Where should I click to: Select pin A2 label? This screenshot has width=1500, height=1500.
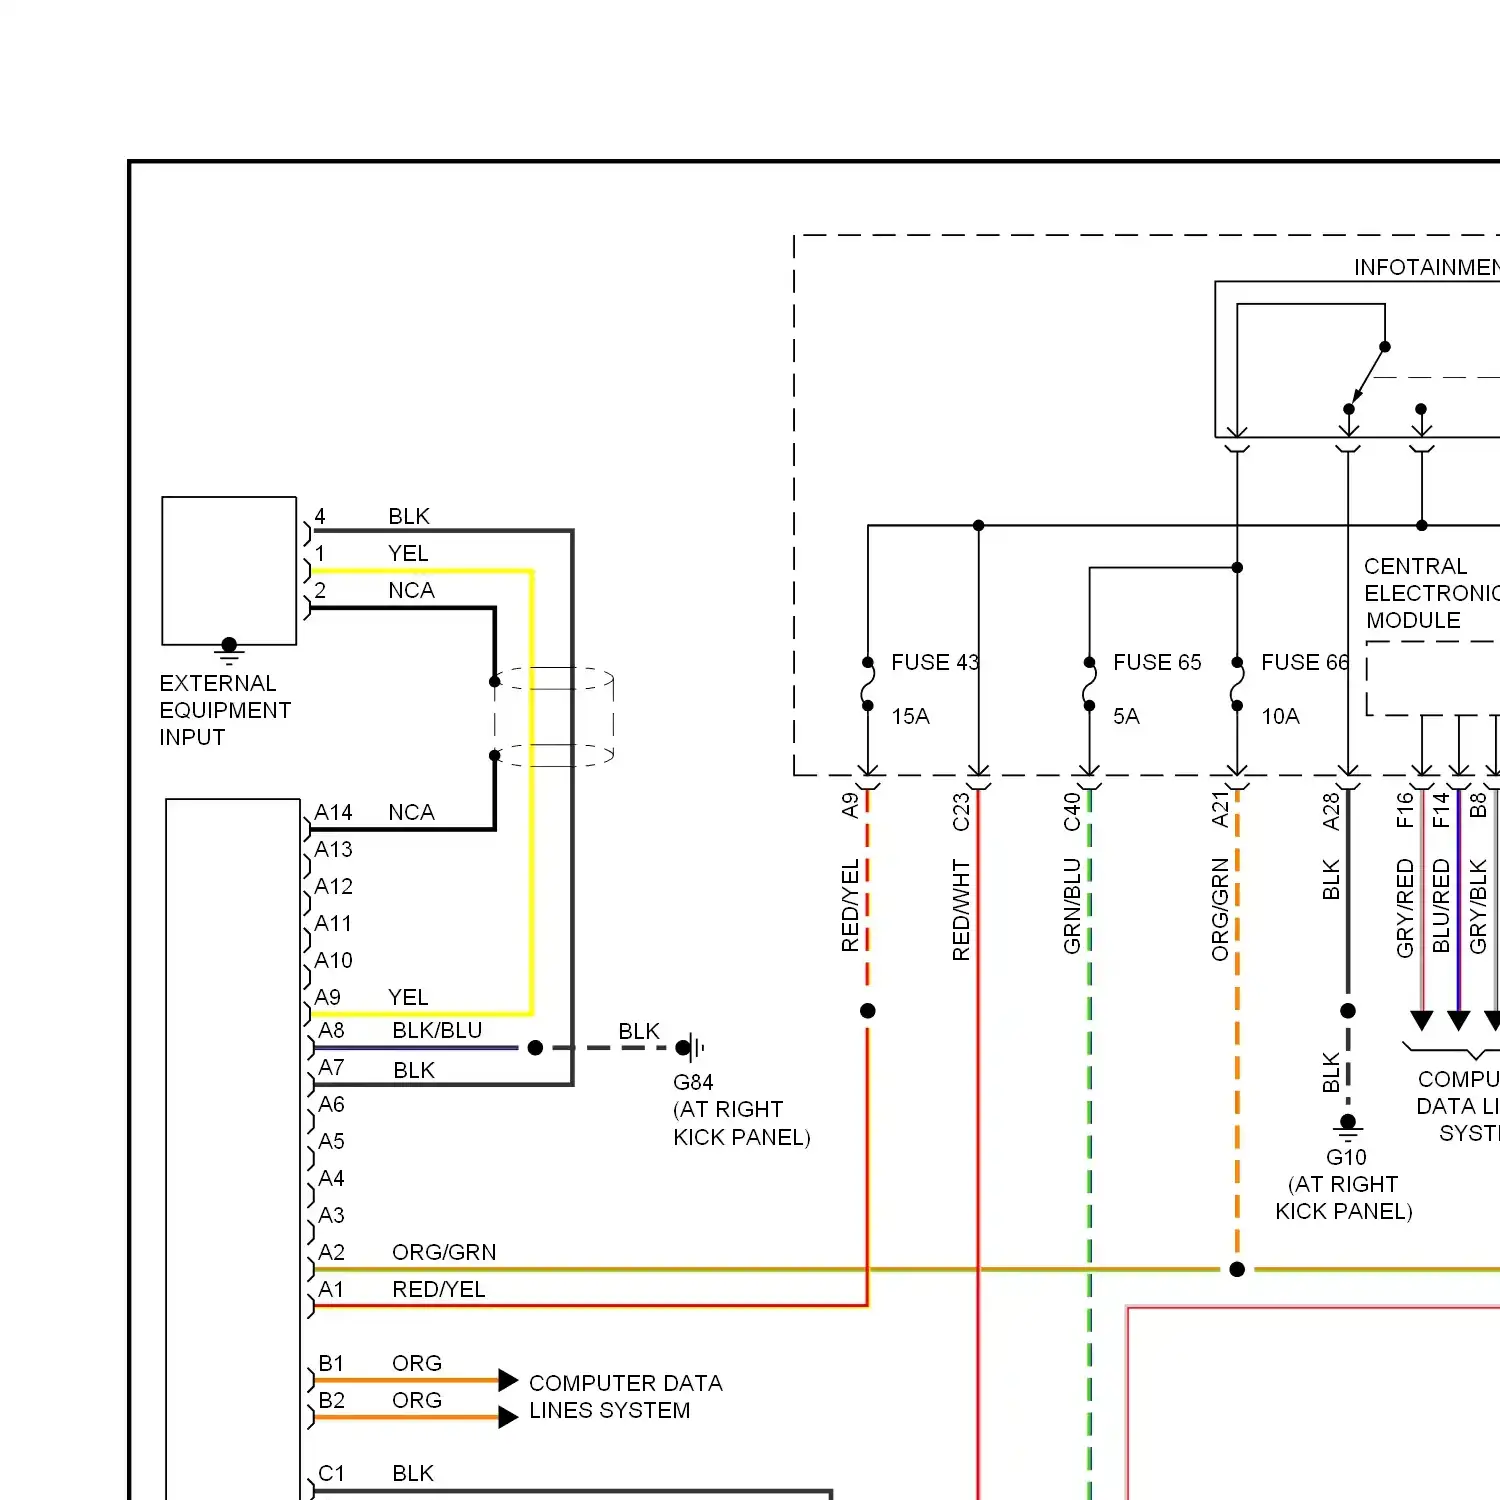click(331, 1252)
